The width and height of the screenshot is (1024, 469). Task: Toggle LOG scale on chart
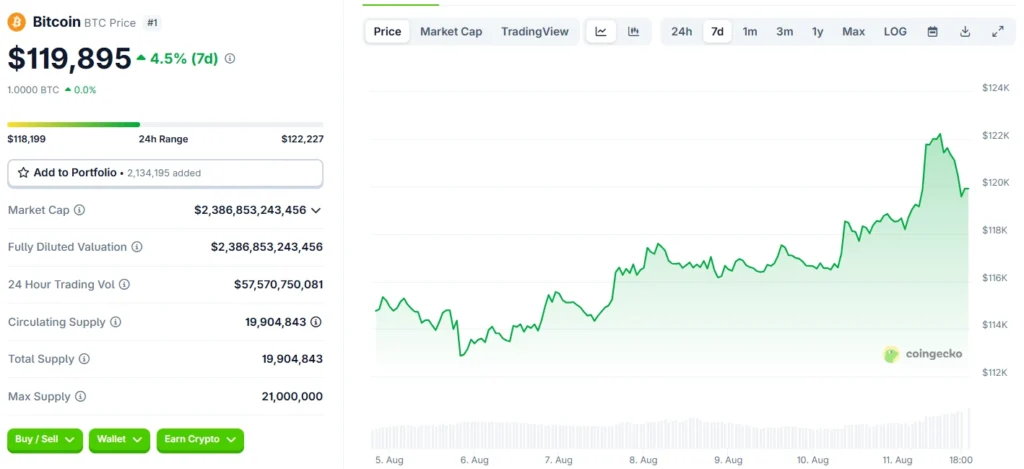click(x=895, y=31)
